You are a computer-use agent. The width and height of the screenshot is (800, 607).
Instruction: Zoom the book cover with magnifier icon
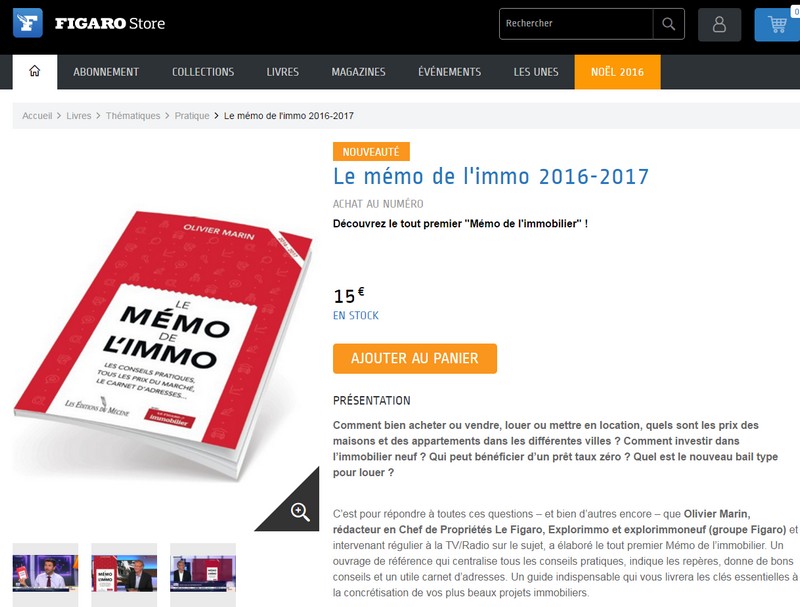pos(300,512)
